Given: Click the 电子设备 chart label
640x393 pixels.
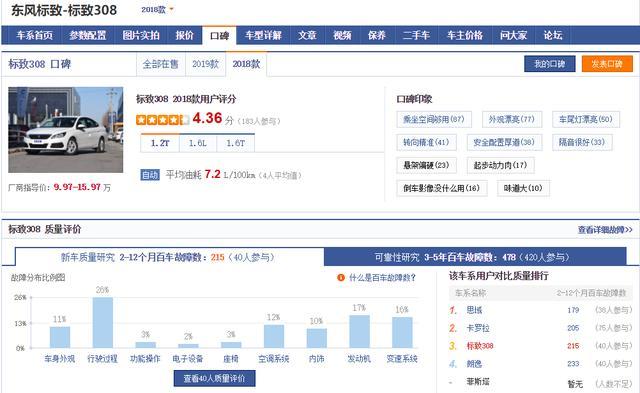Looking at the screenshot, I should (188, 359).
